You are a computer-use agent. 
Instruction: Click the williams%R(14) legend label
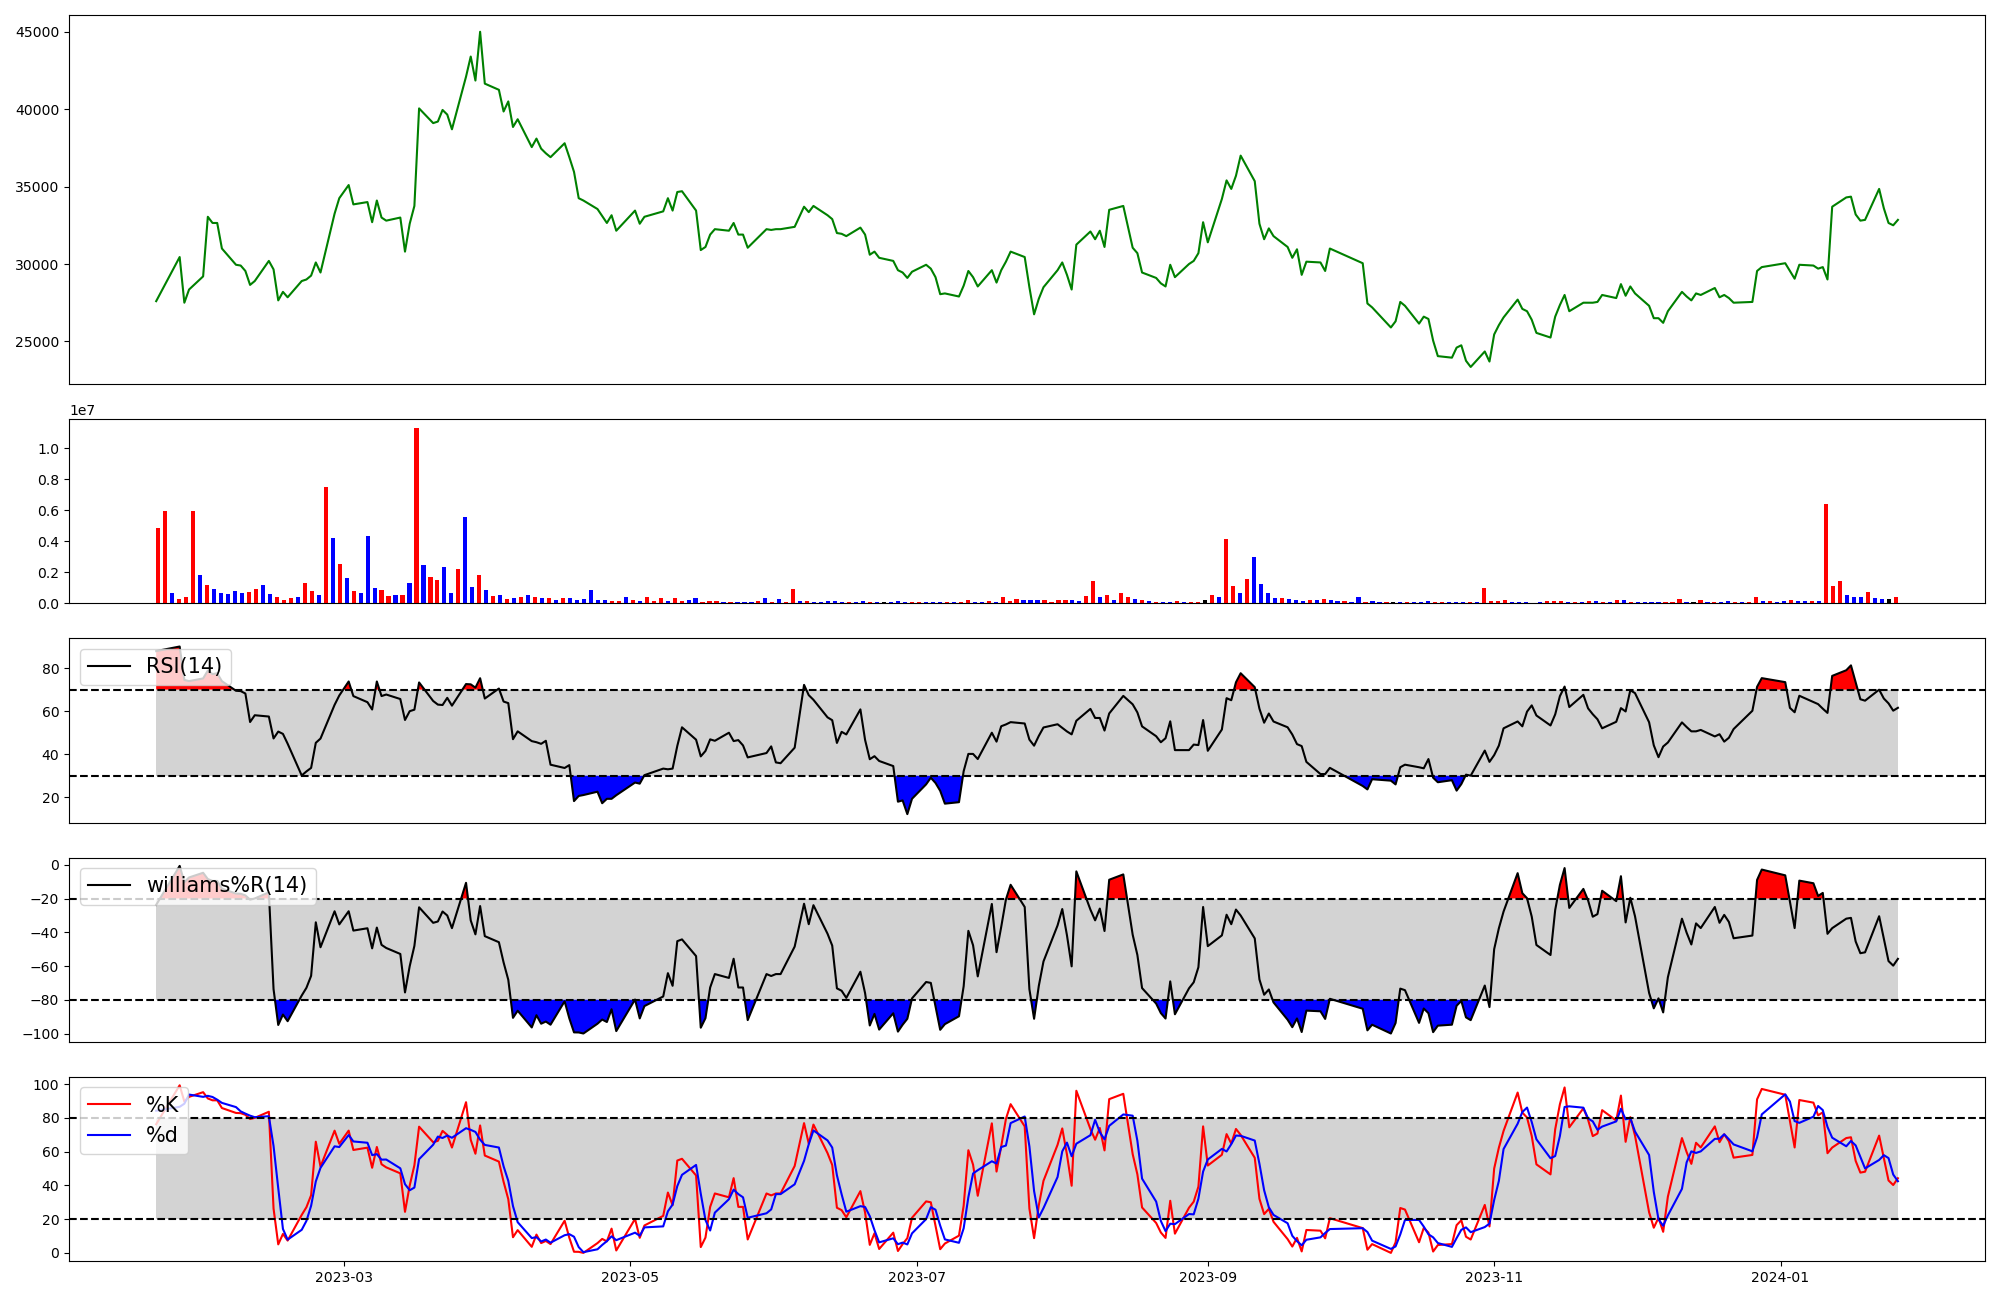[227, 885]
